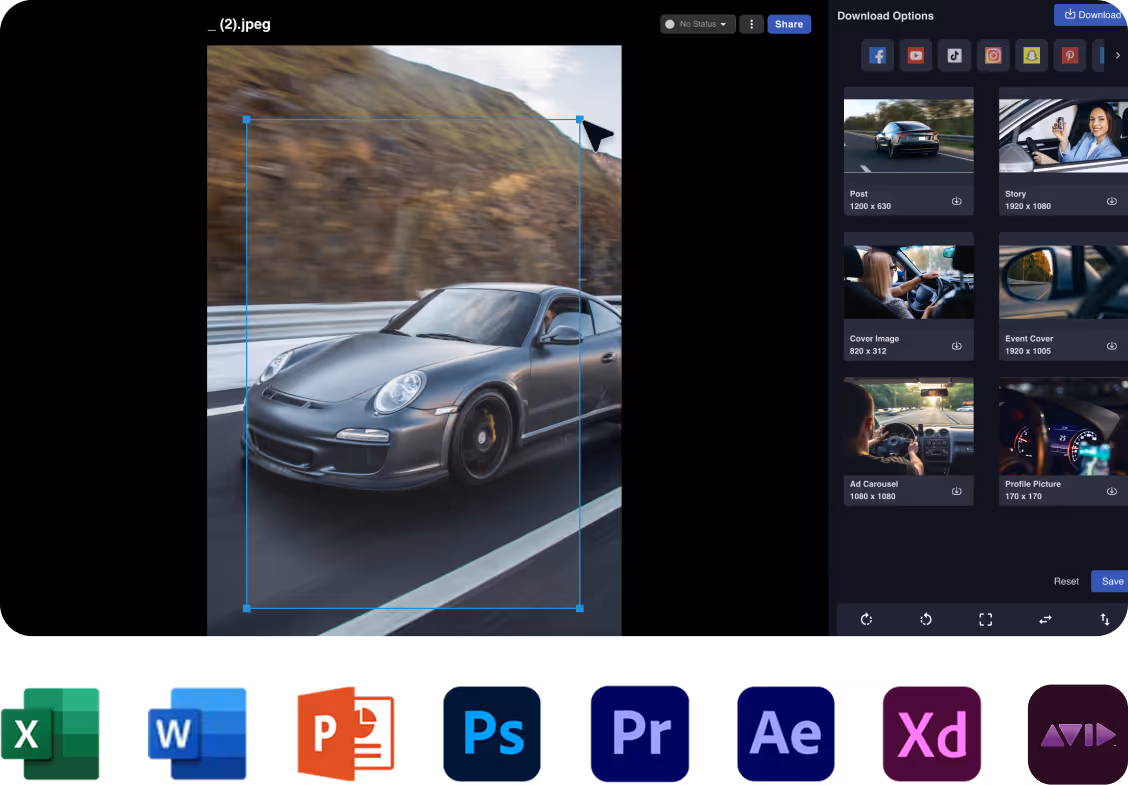
Task: Click the Download button
Action: (x=1091, y=14)
